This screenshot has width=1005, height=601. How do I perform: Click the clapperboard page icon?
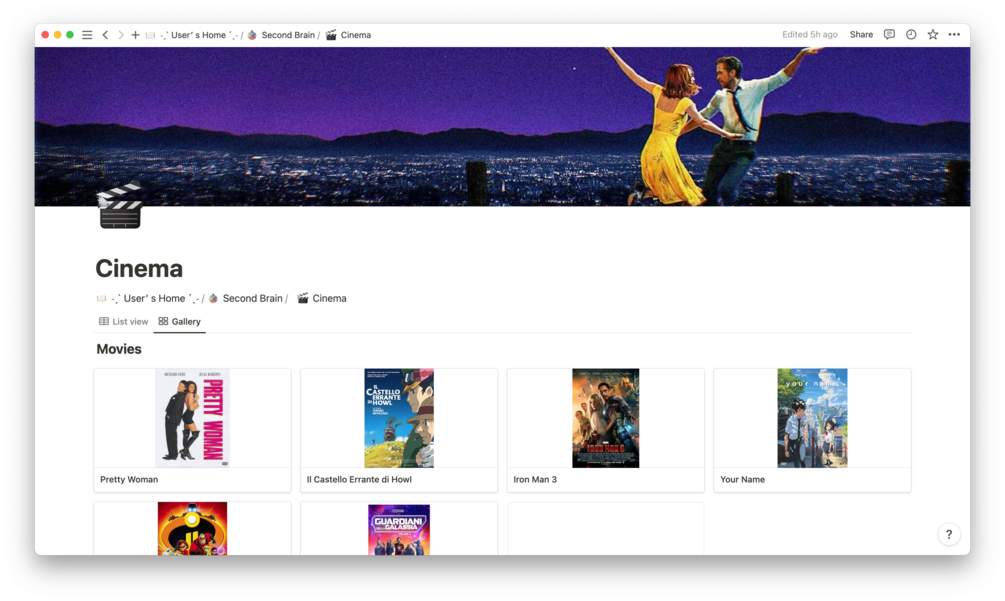click(120, 205)
